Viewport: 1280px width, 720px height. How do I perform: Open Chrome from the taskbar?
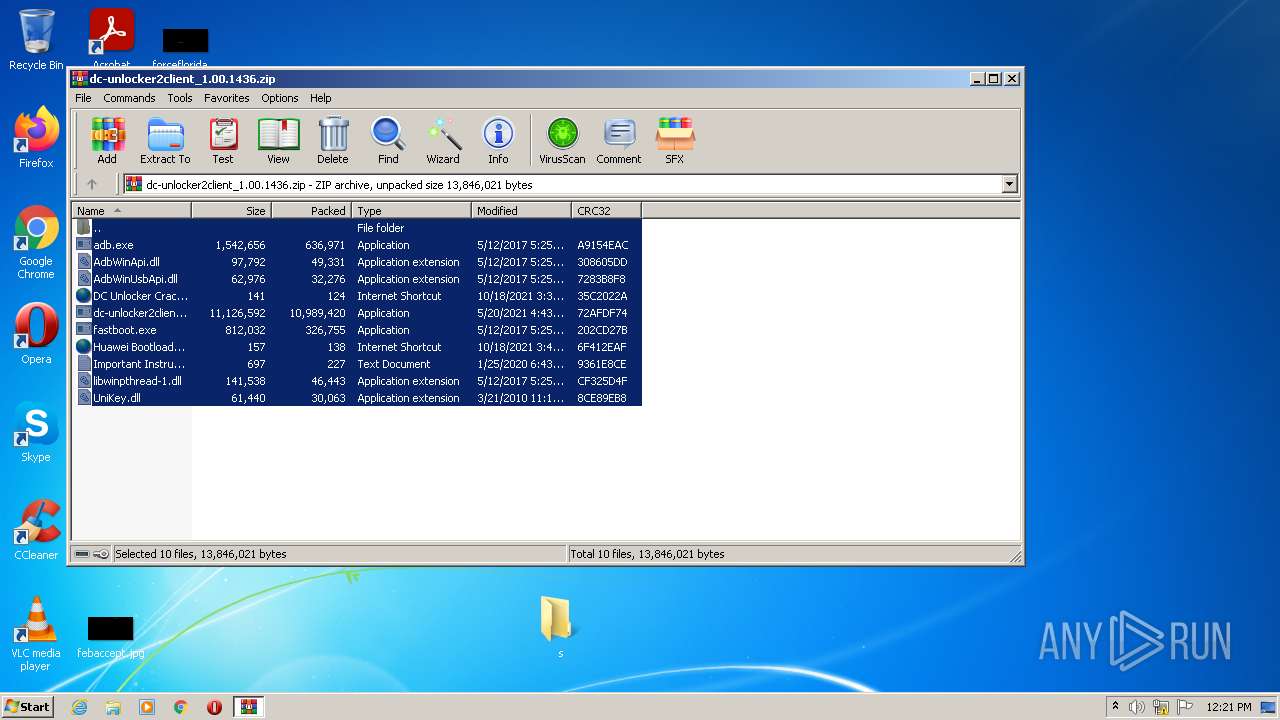[x=181, y=707]
